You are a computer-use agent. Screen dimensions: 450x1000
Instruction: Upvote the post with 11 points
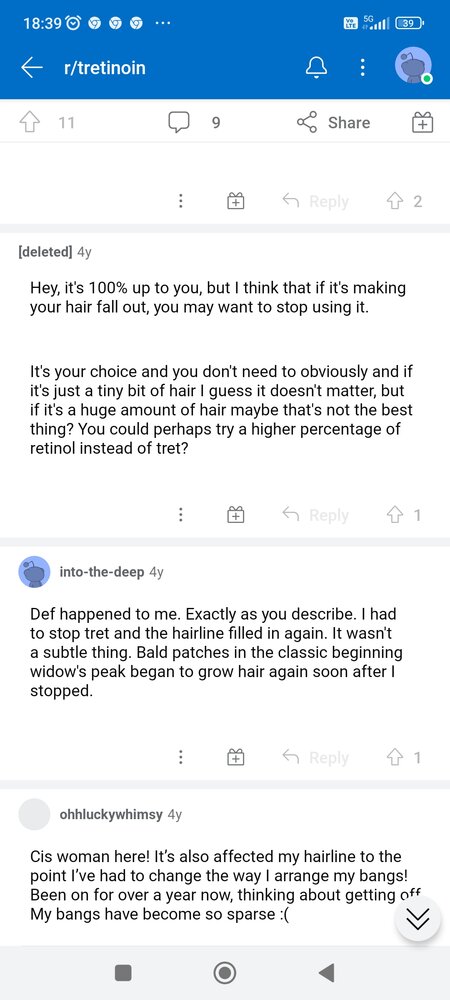point(29,122)
